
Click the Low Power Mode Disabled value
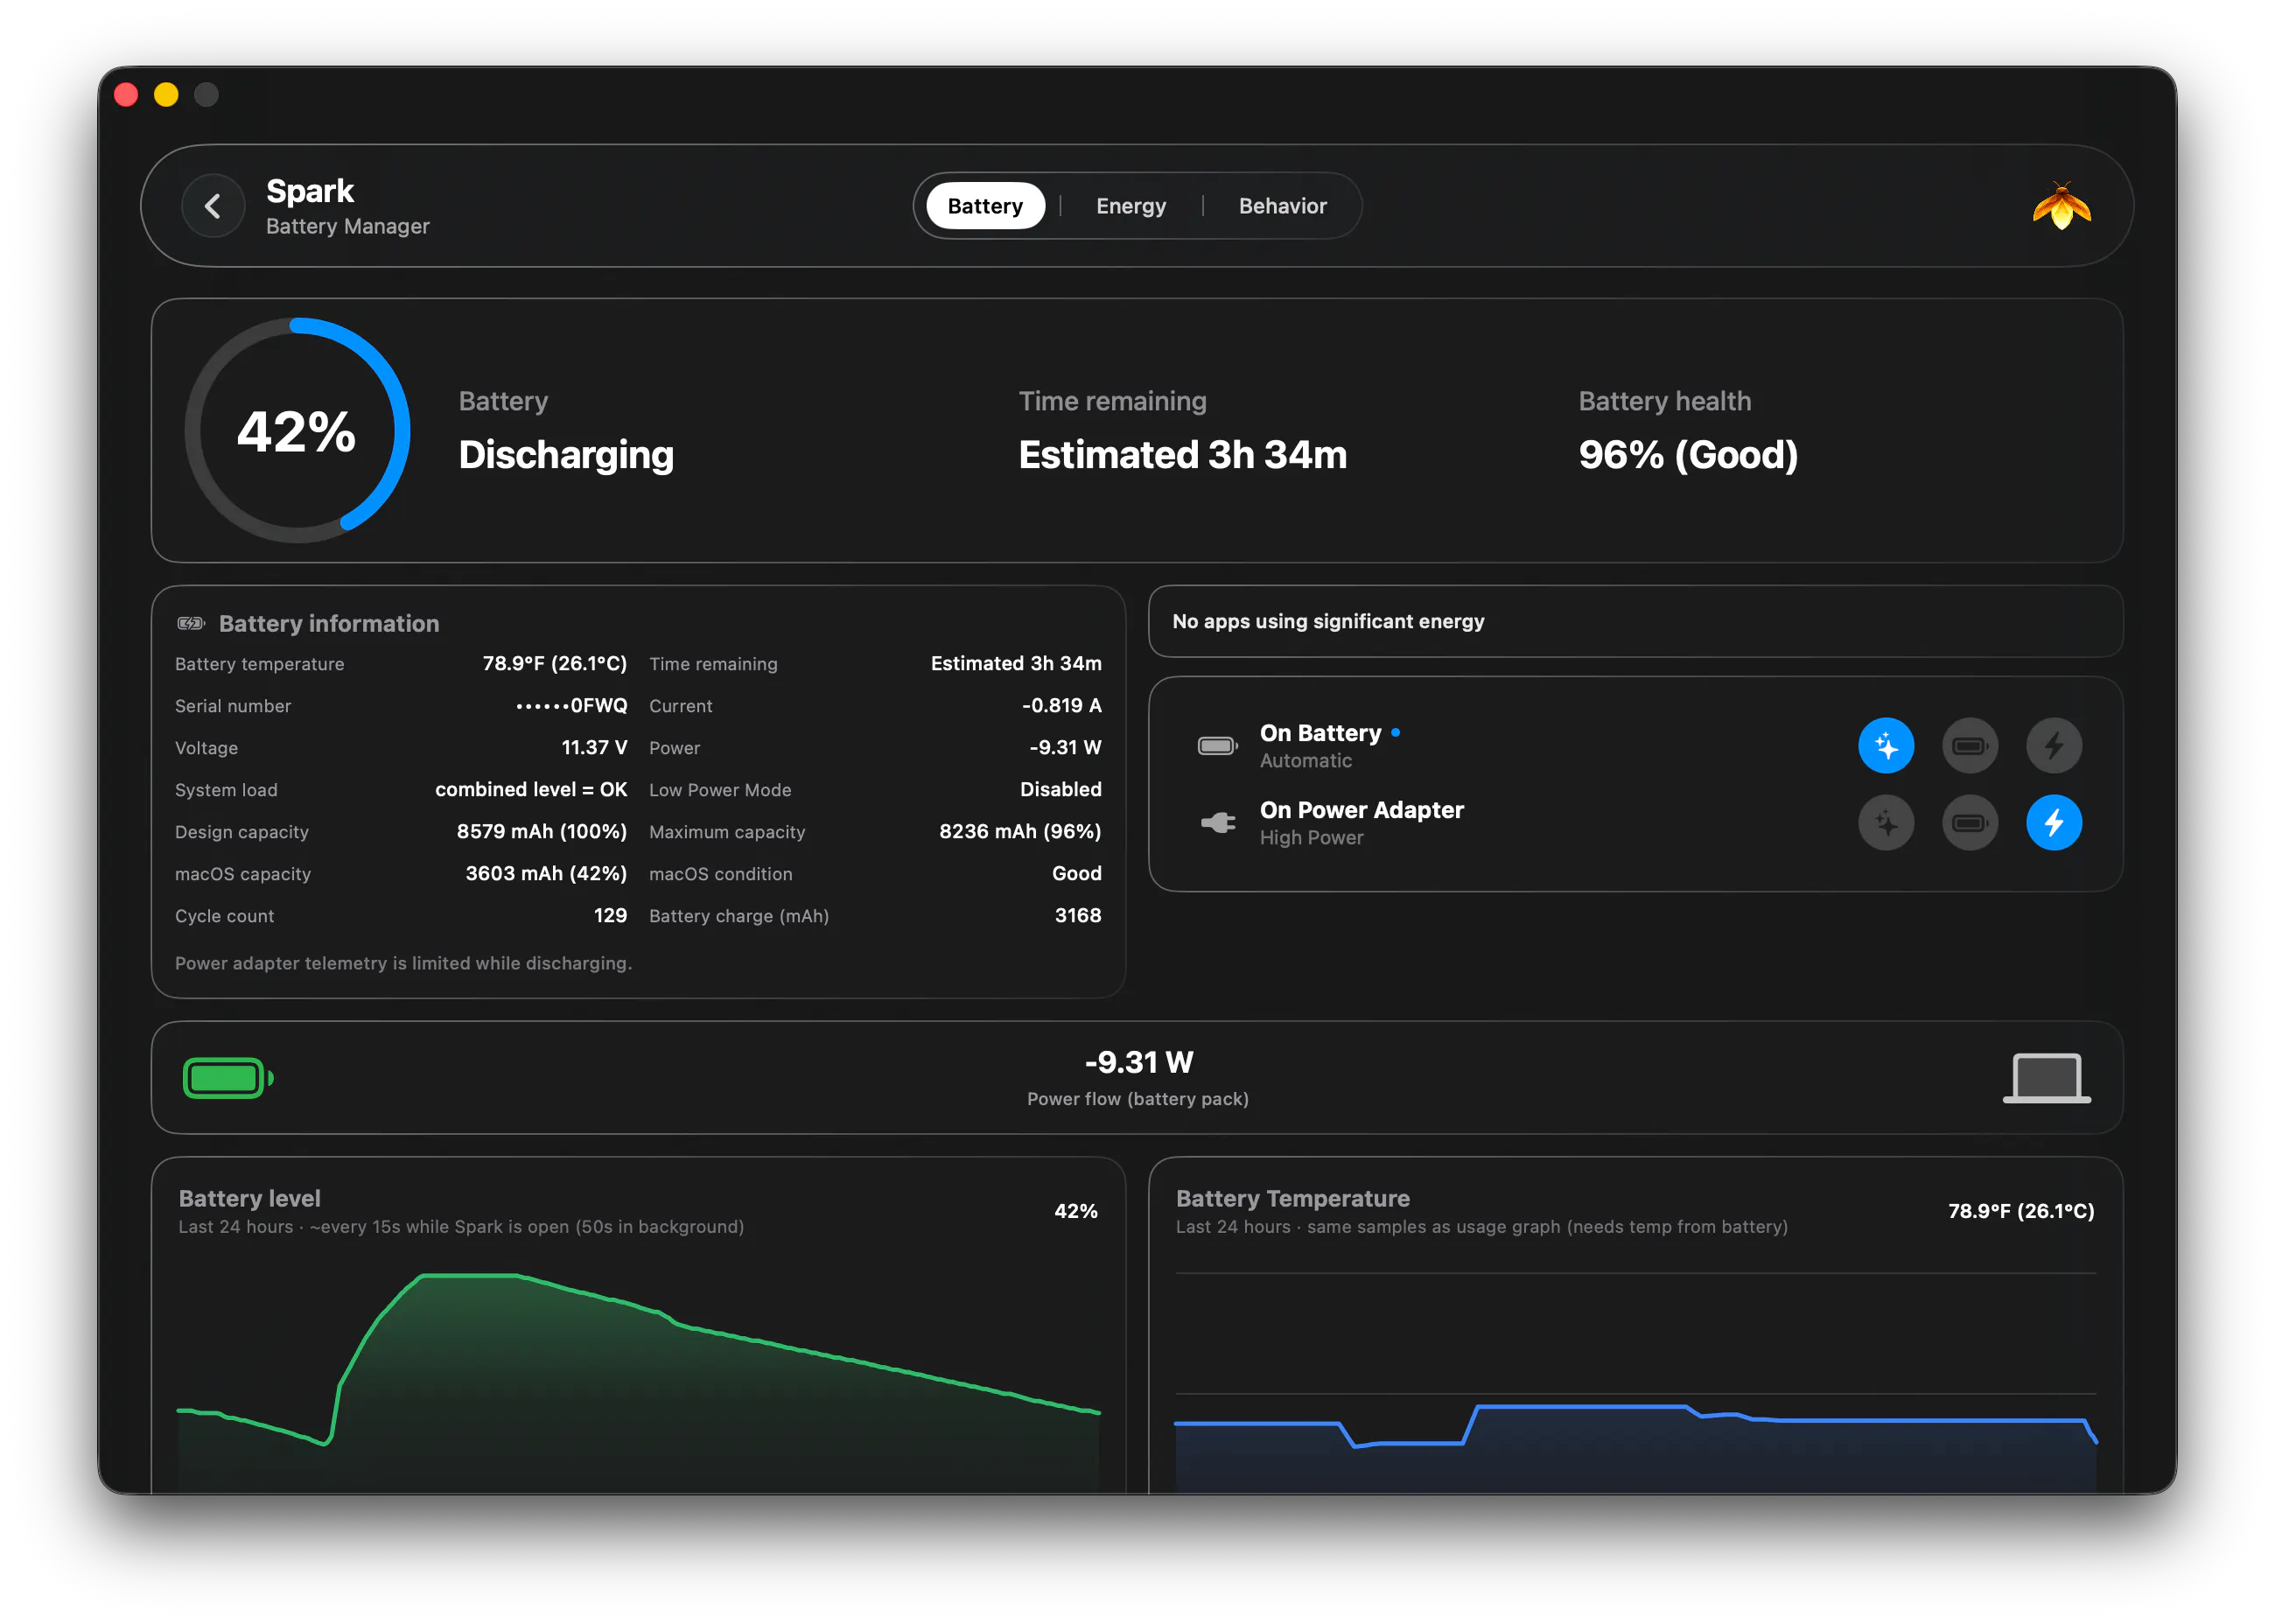pos(1060,790)
